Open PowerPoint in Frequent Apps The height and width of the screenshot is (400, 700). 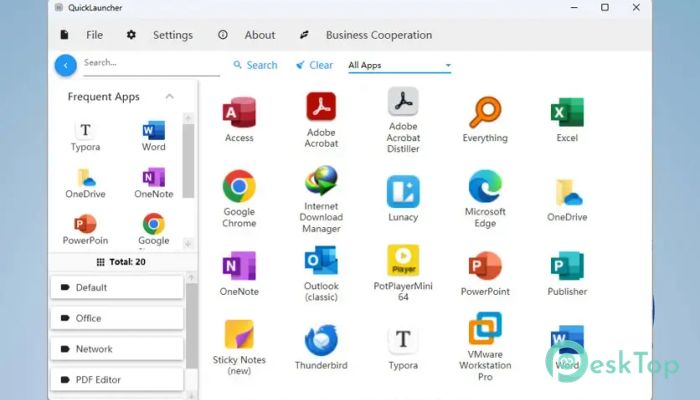tap(85, 230)
